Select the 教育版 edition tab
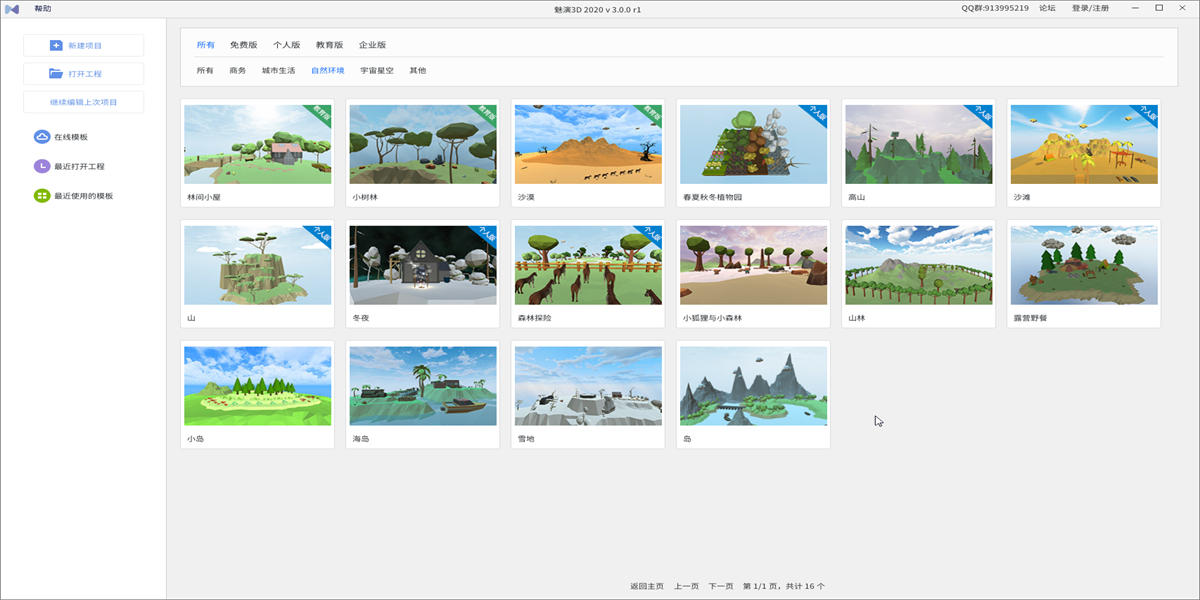 [x=329, y=45]
